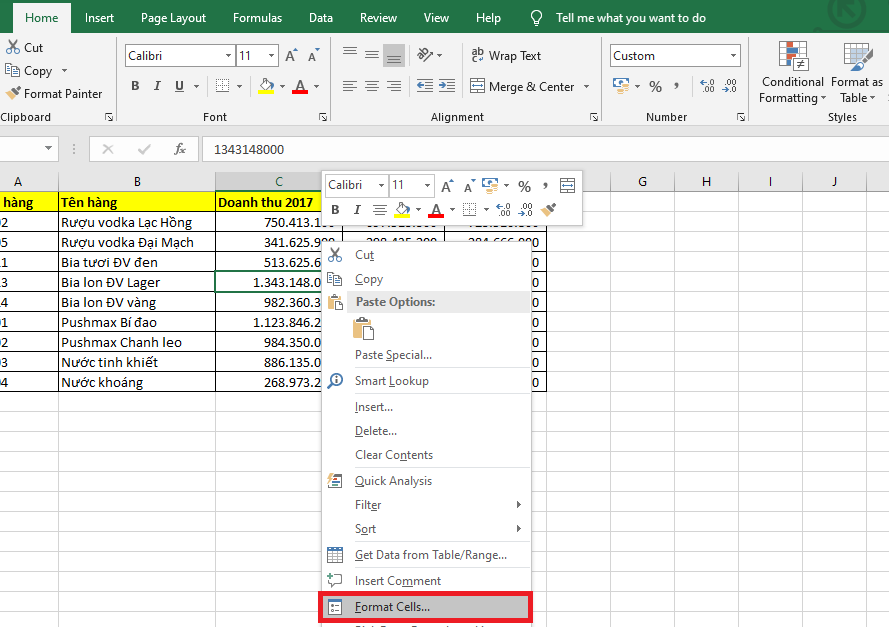Click the yellow Fill Color swatch in ribbon
The height and width of the screenshot is (627, 889).
[265, 87]
